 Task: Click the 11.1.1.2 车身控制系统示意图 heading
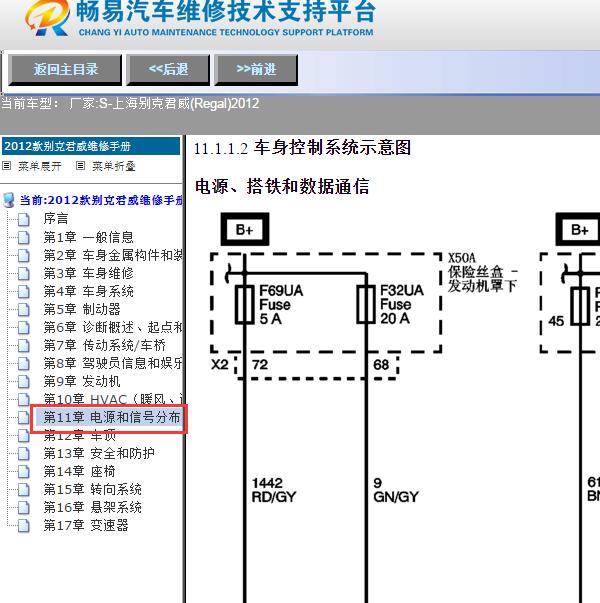(302, 148)
